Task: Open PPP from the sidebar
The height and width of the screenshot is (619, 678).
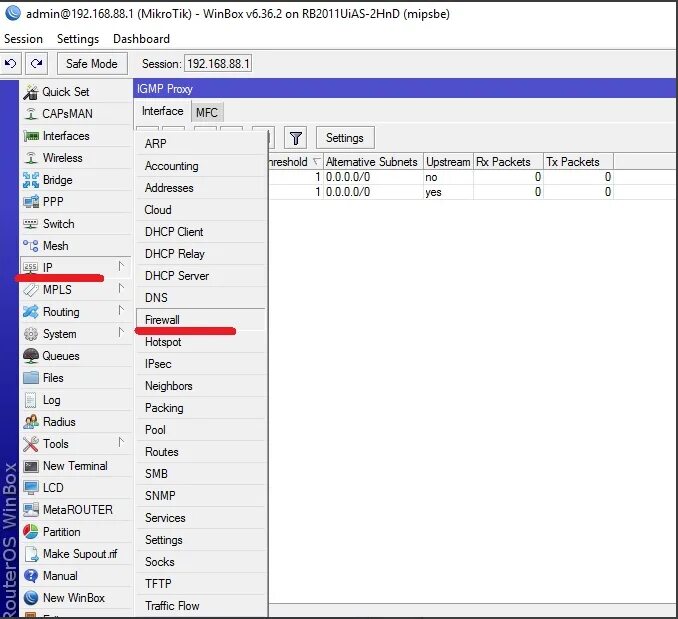Action: [76, 202]
